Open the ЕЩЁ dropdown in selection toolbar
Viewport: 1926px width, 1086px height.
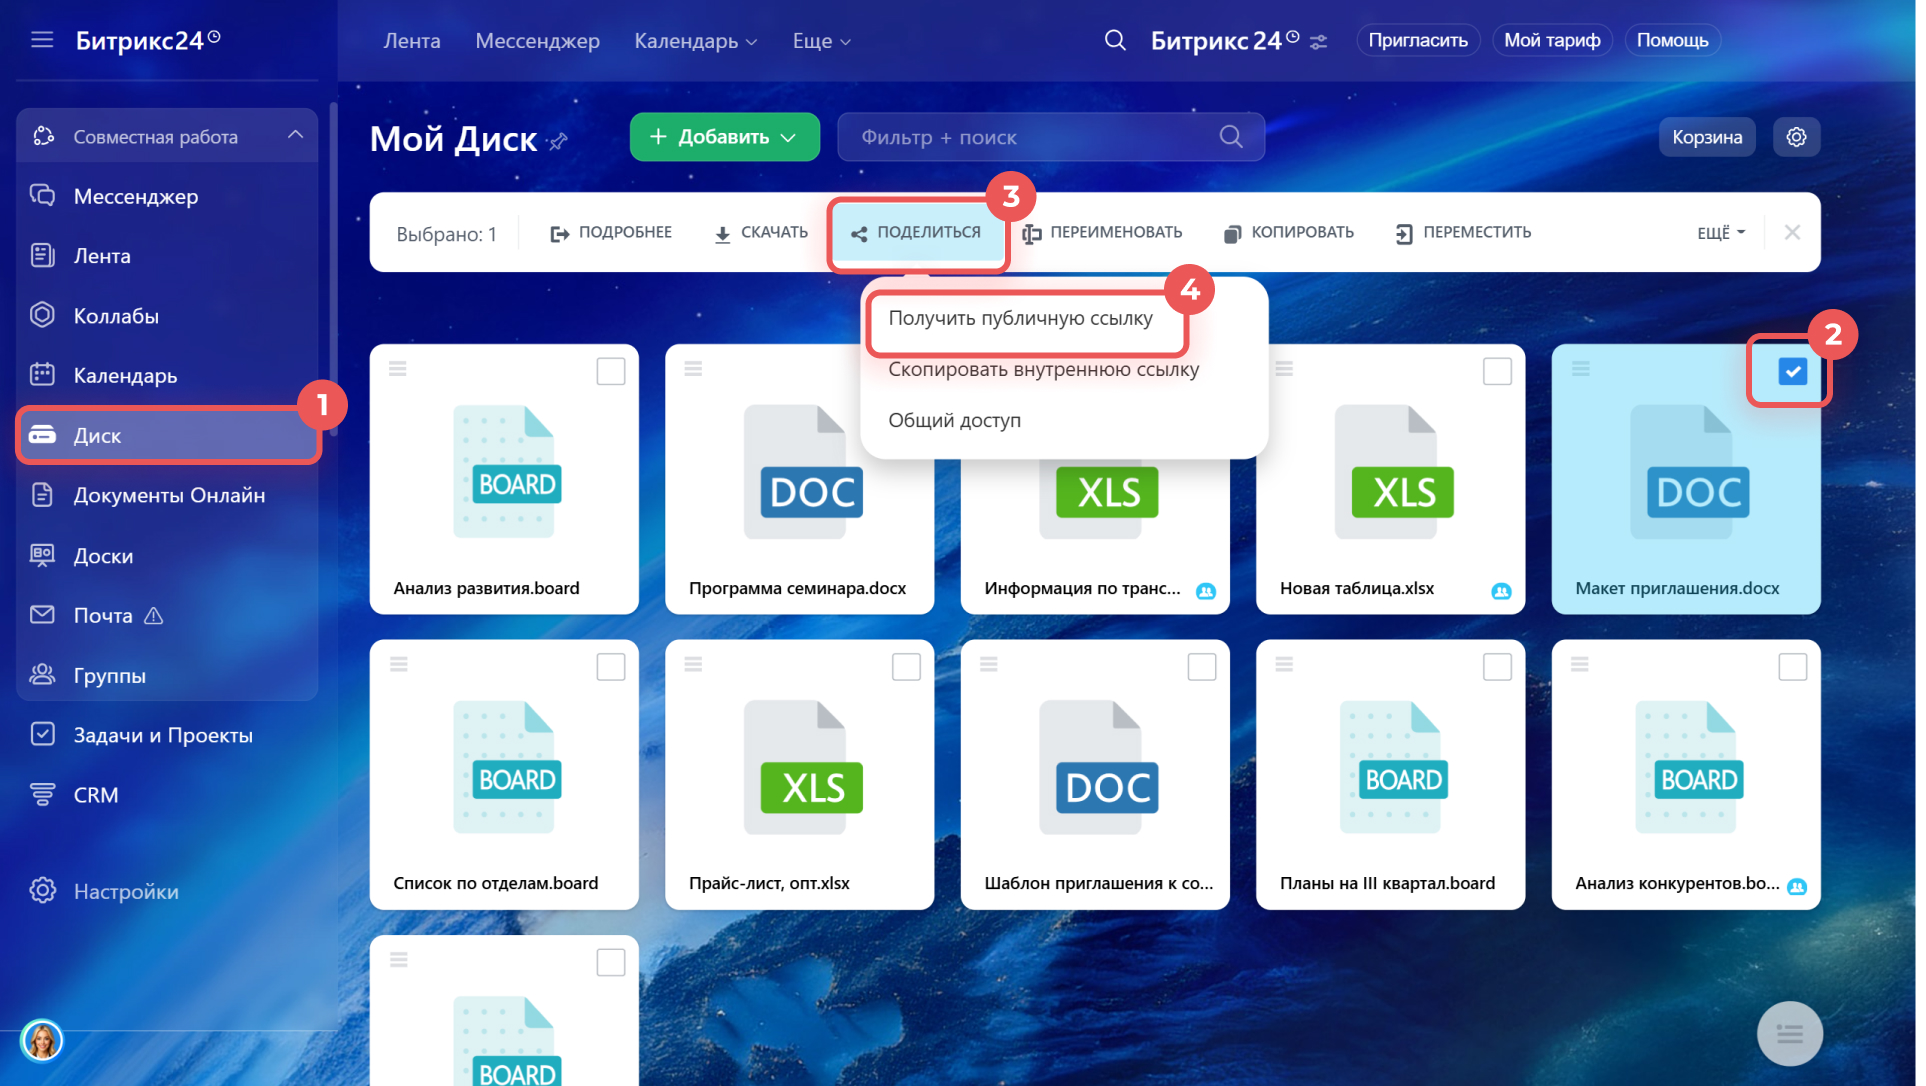(x=1720, y=233)
